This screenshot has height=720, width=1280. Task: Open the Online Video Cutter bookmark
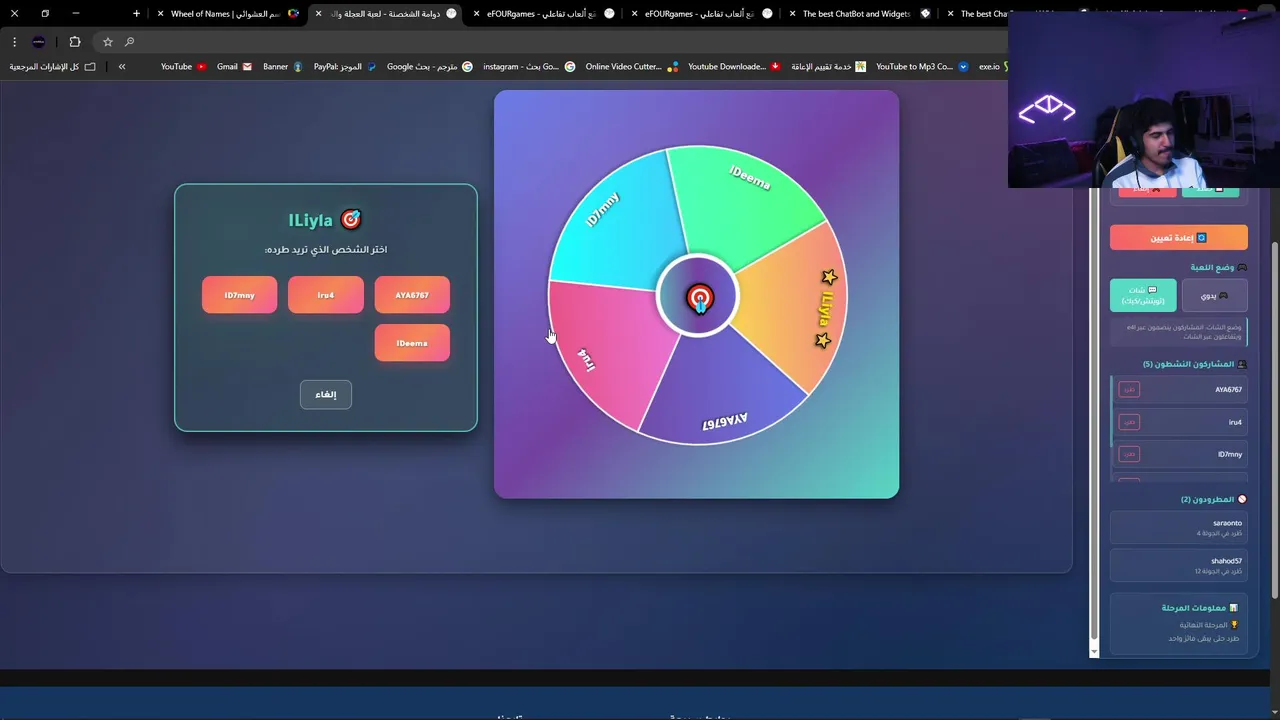coord(632,67)
